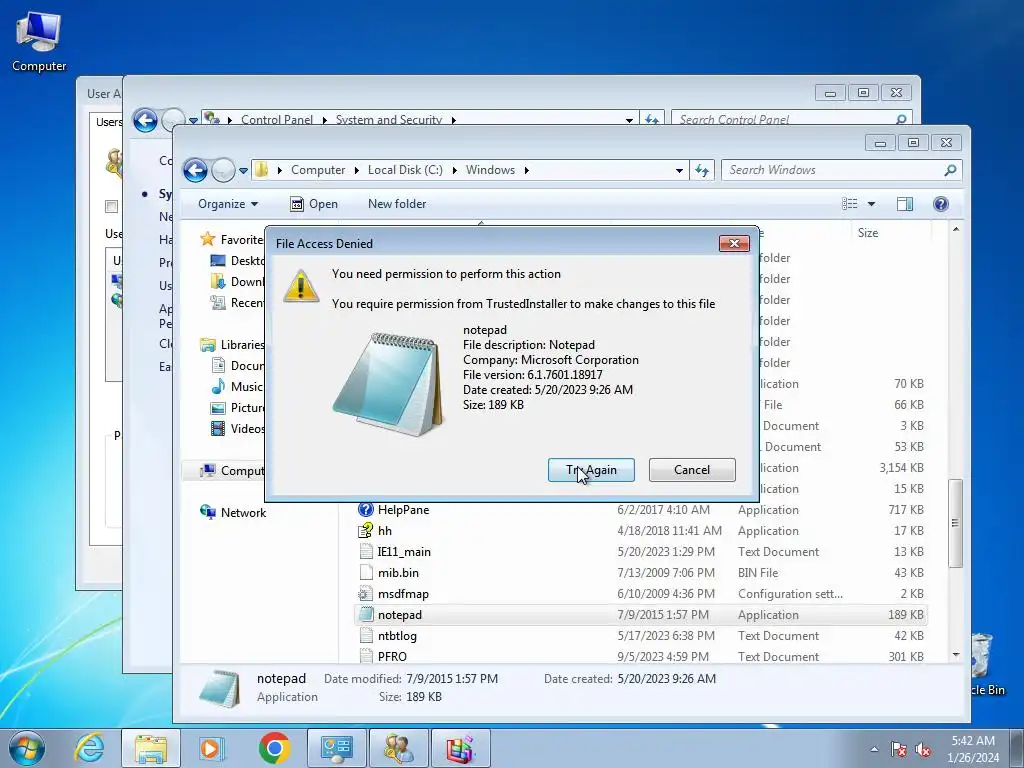Click scroll down arrow of file list
This screenshot has width=1024, height=768.
point(956,654)
